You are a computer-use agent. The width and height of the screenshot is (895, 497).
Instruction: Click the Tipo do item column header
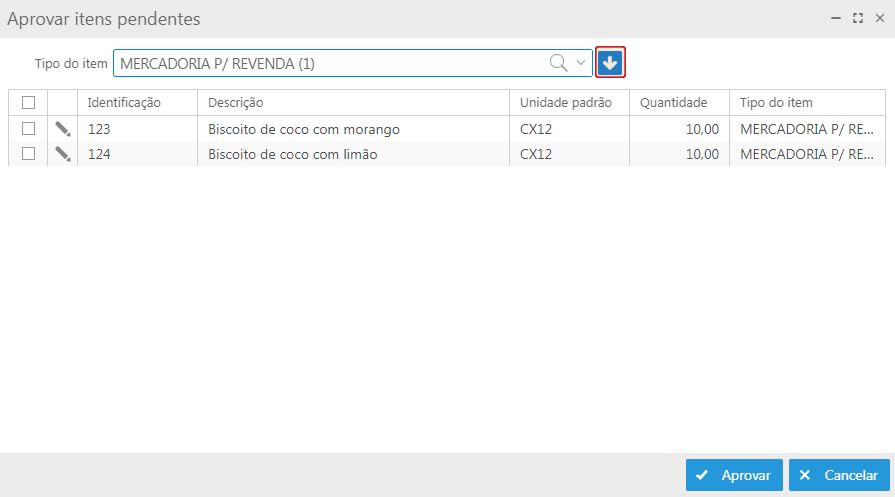[776, 102]
